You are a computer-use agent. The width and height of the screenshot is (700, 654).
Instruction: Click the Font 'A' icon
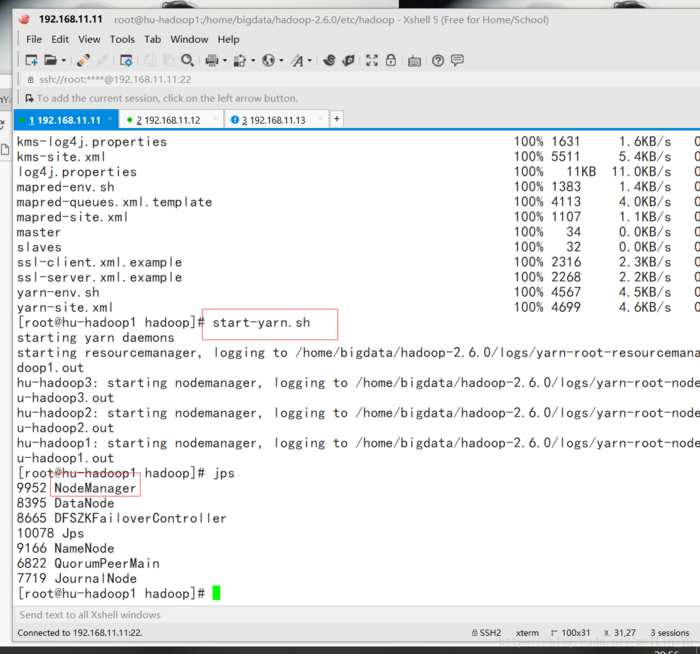(x=297, y=60)
